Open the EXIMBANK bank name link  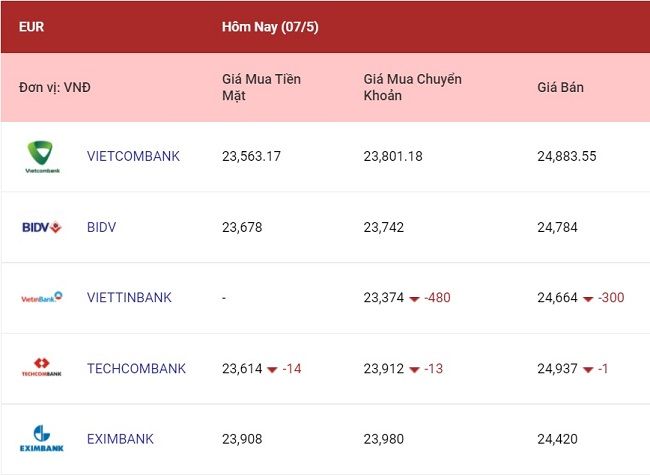click(x=120, y=439)
